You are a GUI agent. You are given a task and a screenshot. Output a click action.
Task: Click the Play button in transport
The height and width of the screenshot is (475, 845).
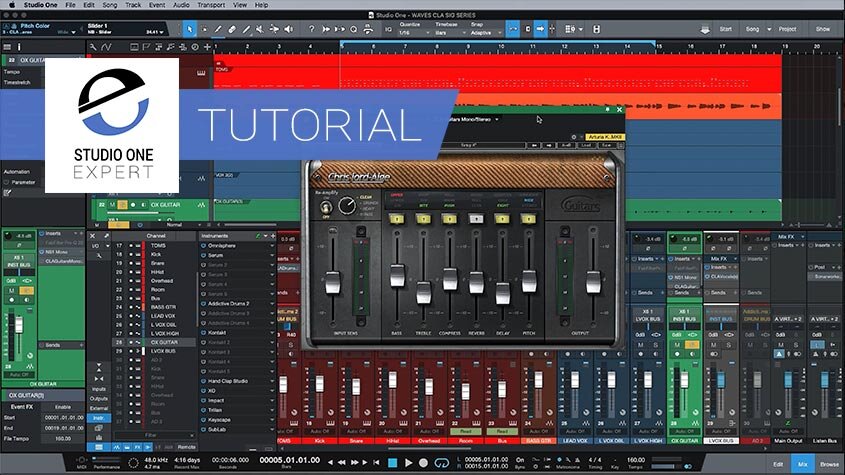(x=408, y=463)
